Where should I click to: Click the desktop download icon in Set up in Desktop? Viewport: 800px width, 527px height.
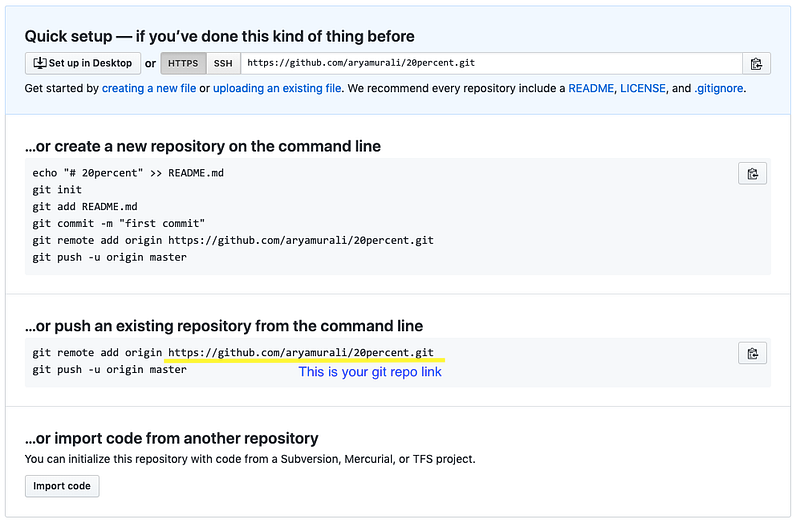40,63
